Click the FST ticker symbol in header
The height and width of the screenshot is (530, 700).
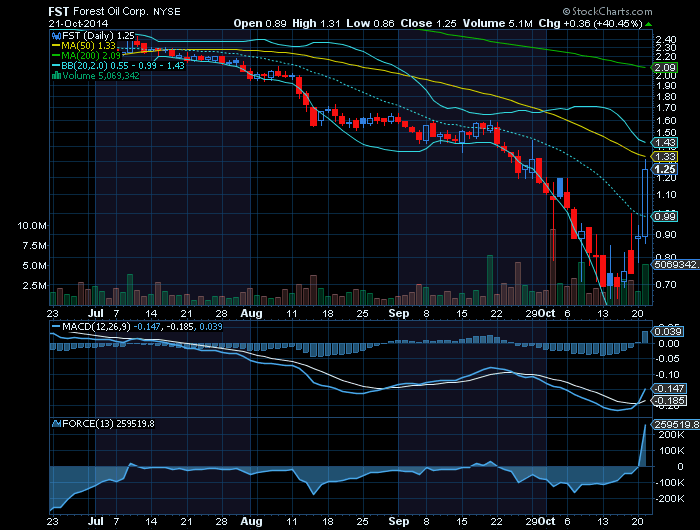point(58,11)
